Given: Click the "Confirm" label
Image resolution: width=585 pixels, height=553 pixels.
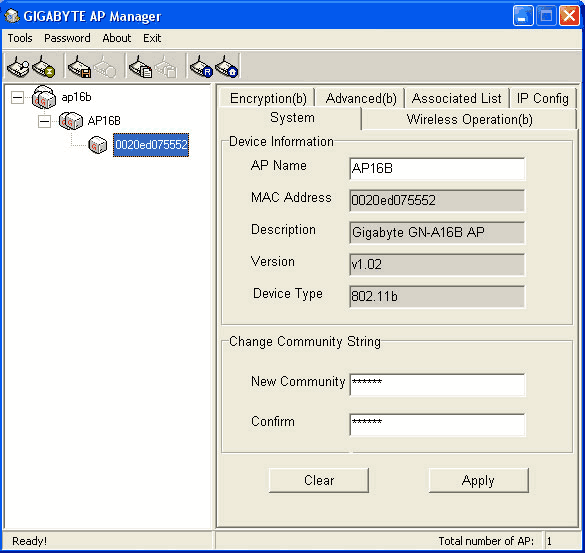Looking at the screenshot, I should (273, 421).
